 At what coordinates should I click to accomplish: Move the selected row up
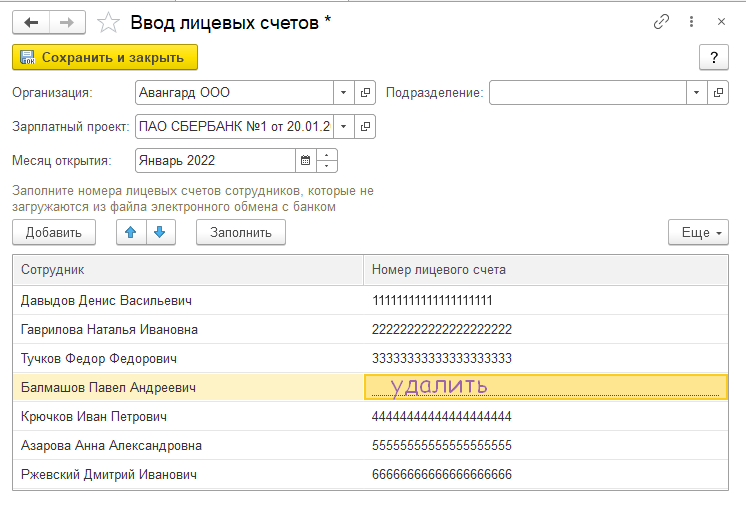[x=131, y=232]
